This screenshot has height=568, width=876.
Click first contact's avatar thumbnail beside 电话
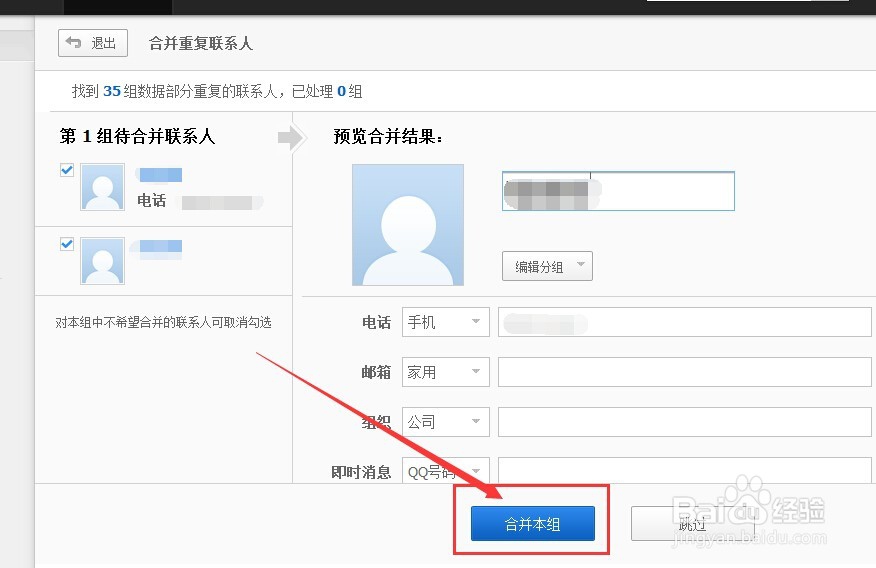click(x=102, y=187)
